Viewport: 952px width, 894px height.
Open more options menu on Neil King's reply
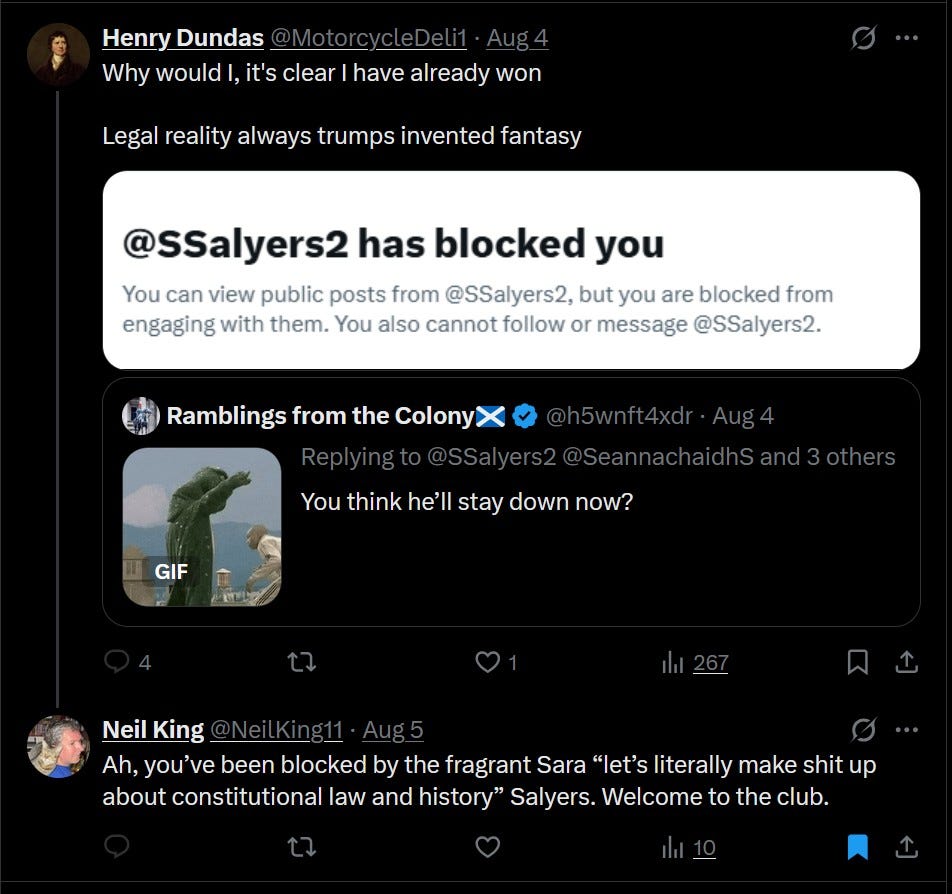coord(906,729)
